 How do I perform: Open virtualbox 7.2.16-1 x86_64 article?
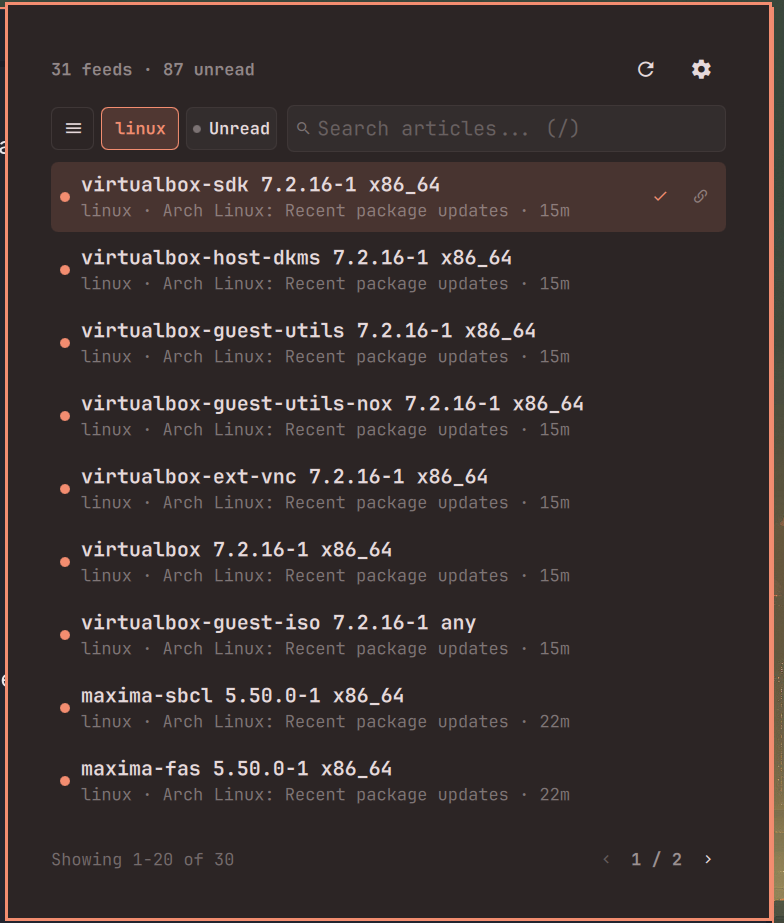[x=388, y=562]
